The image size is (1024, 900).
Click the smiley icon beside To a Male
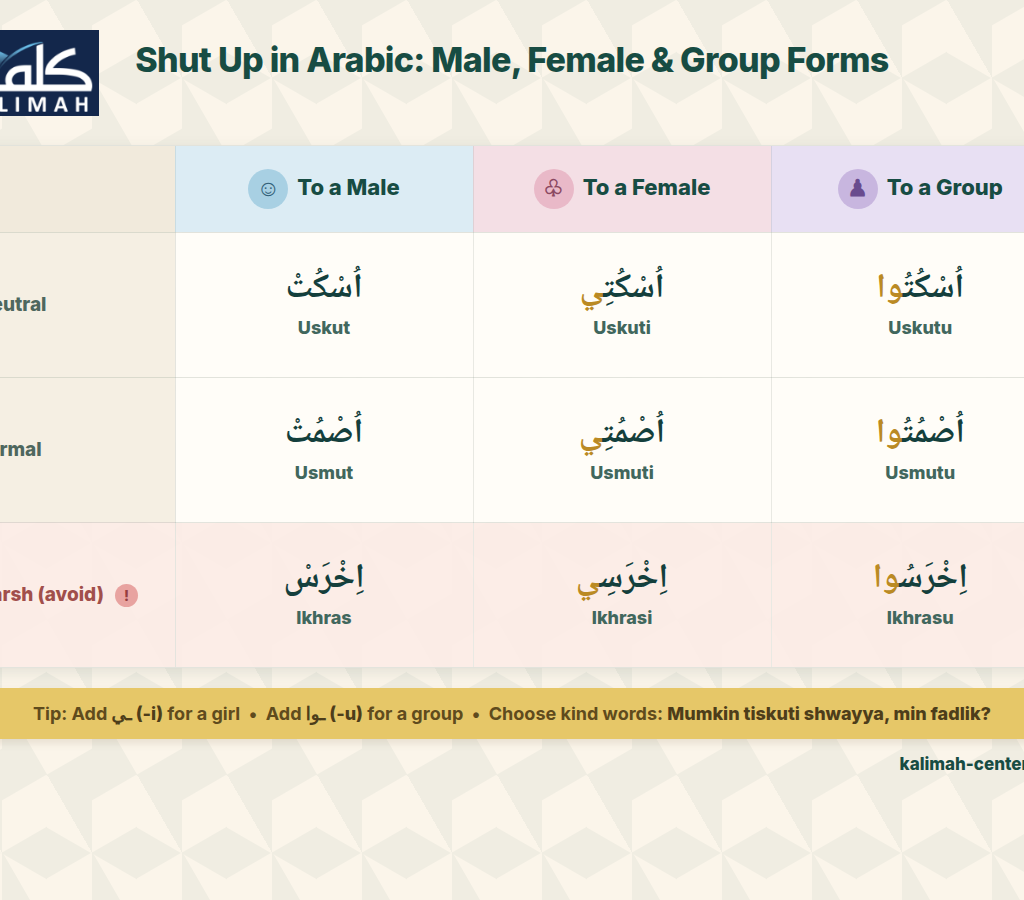click(268, 189)
